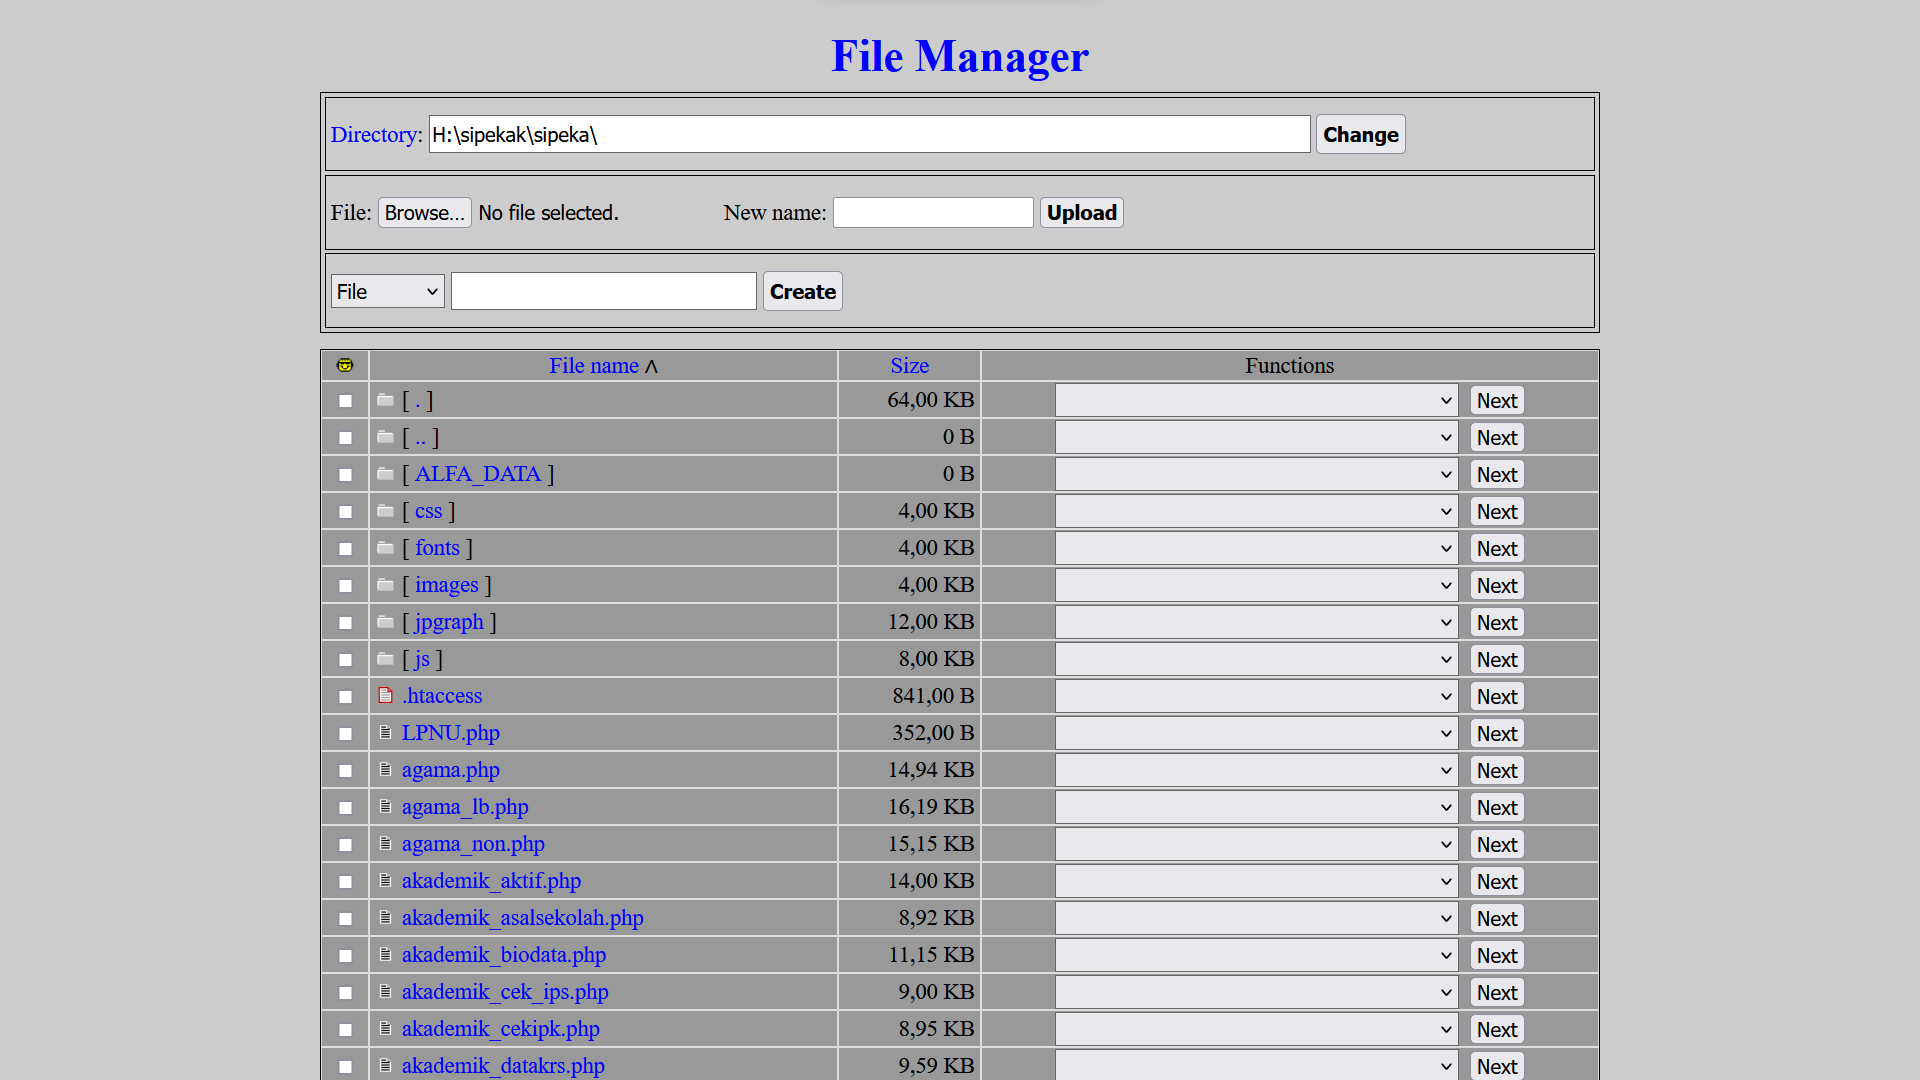Screen dimensions: 1920x1080
Task: Expand functions dropdown for akademik_biodata.php
Action: [1255, 955]
